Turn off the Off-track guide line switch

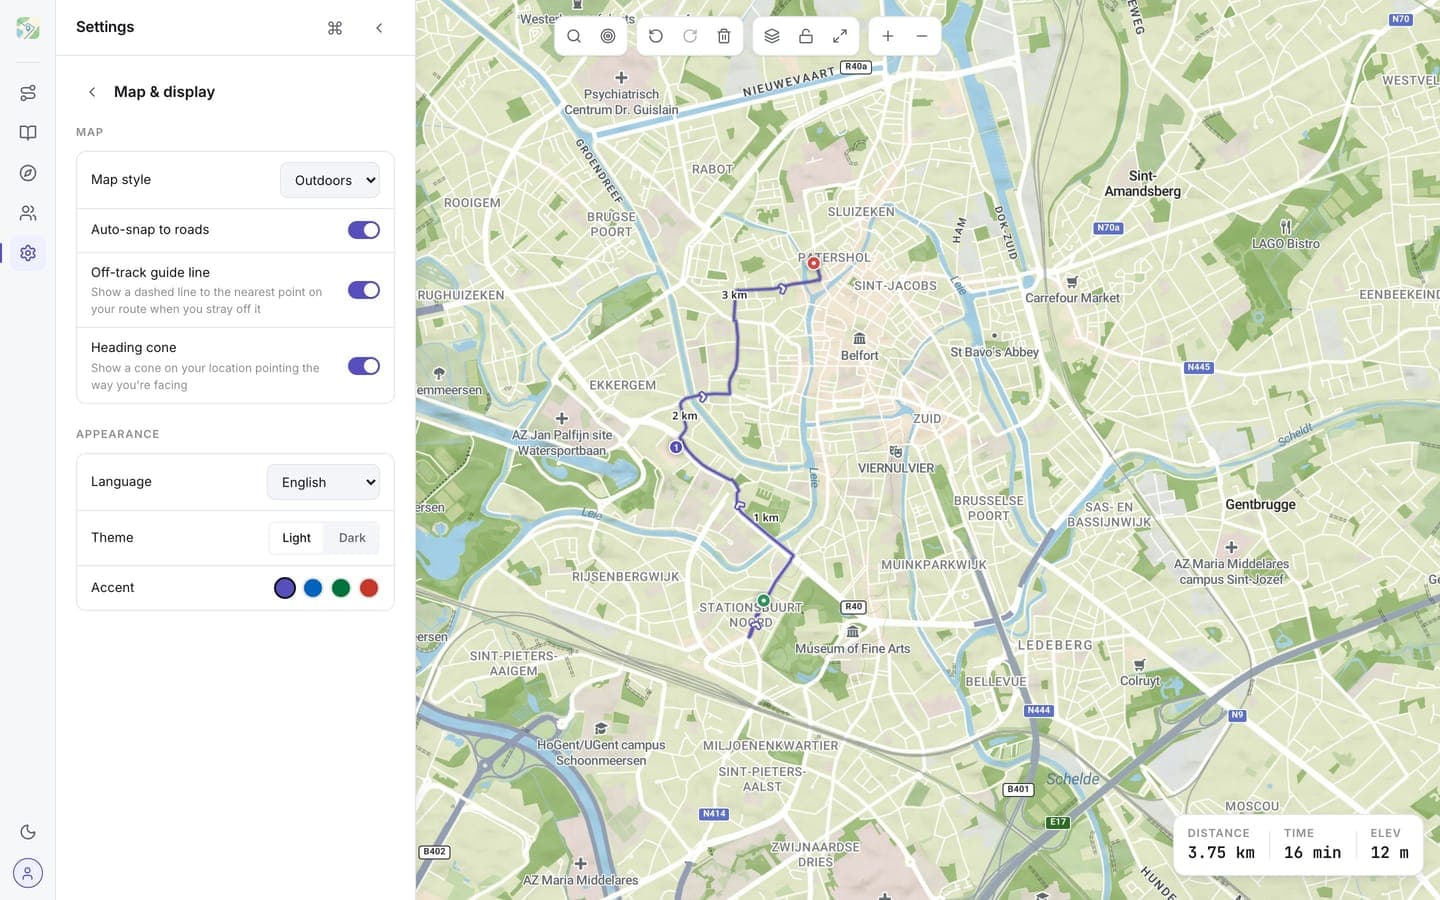[x=364, y=290]
